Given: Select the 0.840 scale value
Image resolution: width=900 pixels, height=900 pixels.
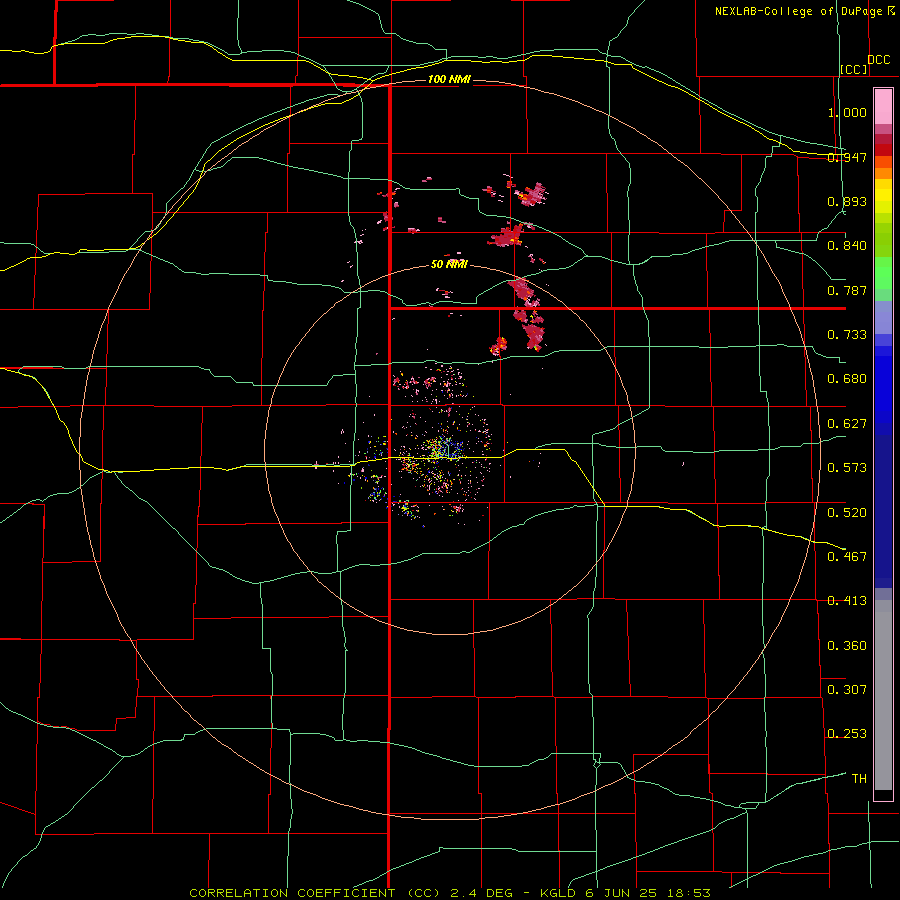Looking at the screenshot, I should pos(847,246).
